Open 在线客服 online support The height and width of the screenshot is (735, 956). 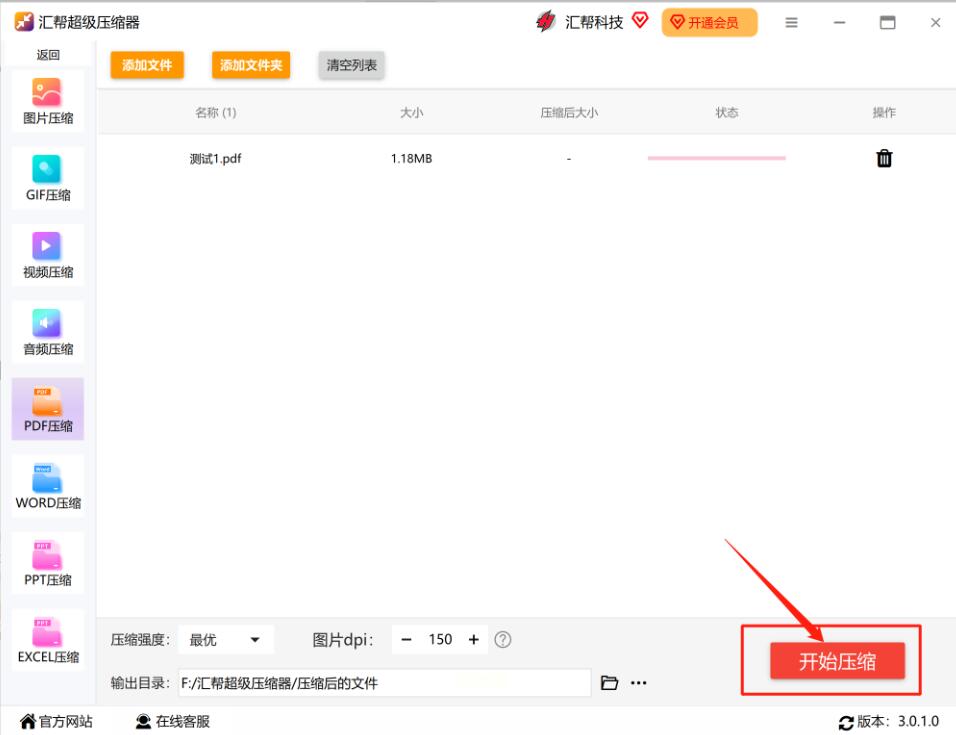point(173,722)
